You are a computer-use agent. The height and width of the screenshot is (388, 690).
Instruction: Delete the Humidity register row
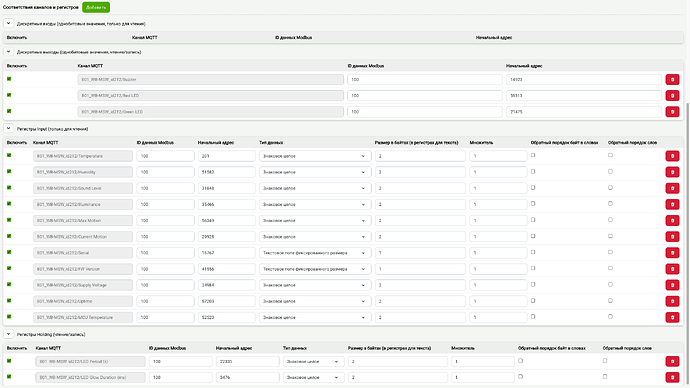672,172
